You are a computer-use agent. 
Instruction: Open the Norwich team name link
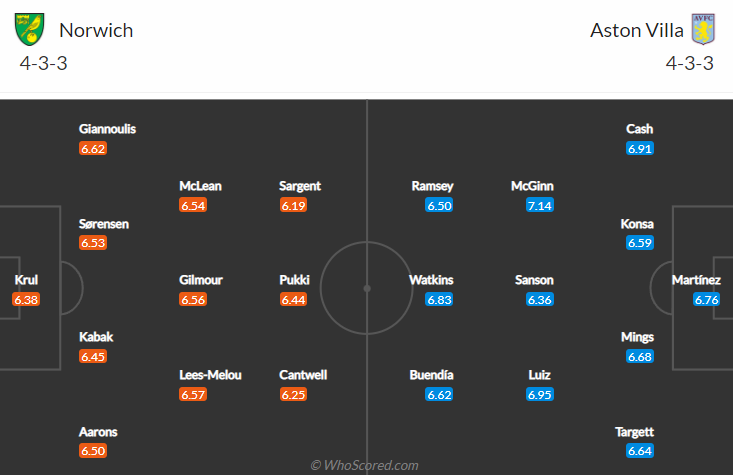(x=96, y=30)
